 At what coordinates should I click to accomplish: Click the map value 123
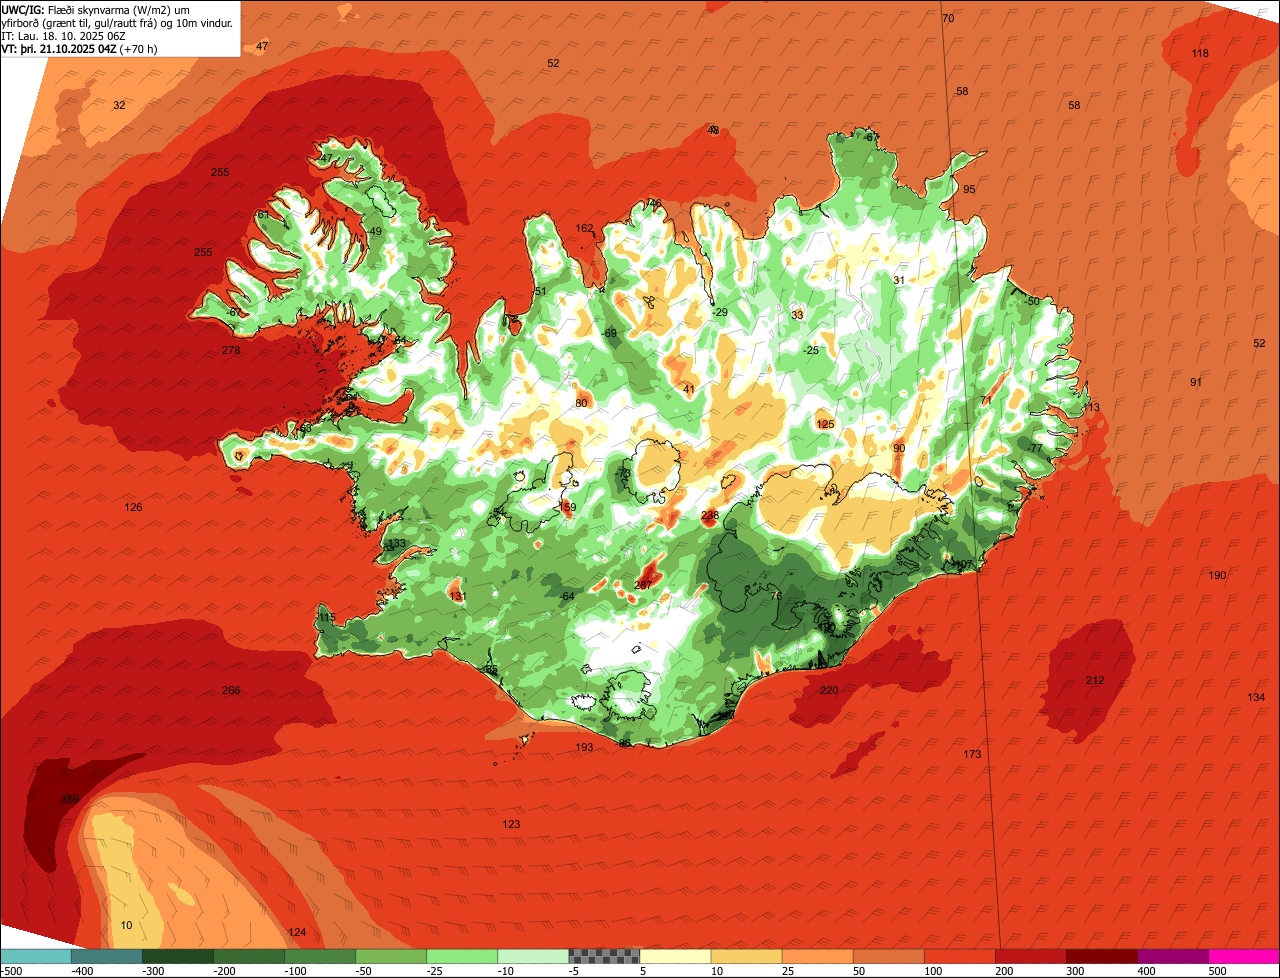pos(511,824)
